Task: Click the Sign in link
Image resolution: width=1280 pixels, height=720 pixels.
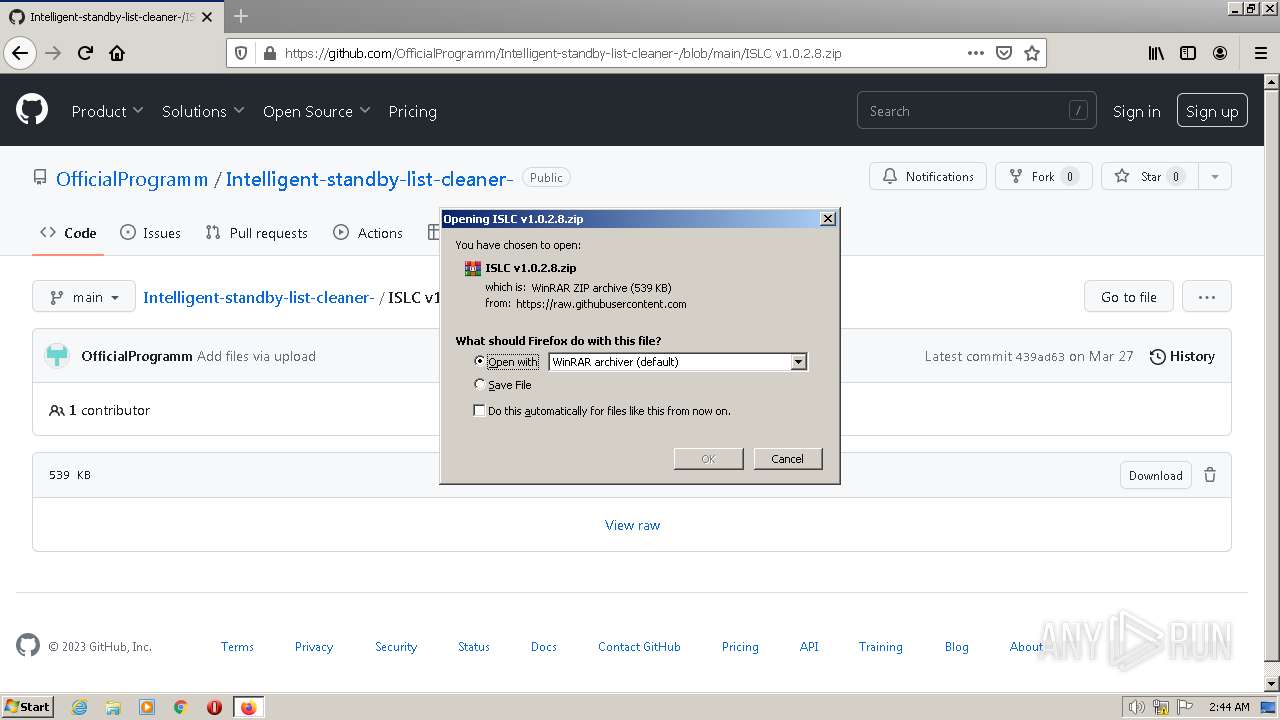Action: (x=1136, y=111)
